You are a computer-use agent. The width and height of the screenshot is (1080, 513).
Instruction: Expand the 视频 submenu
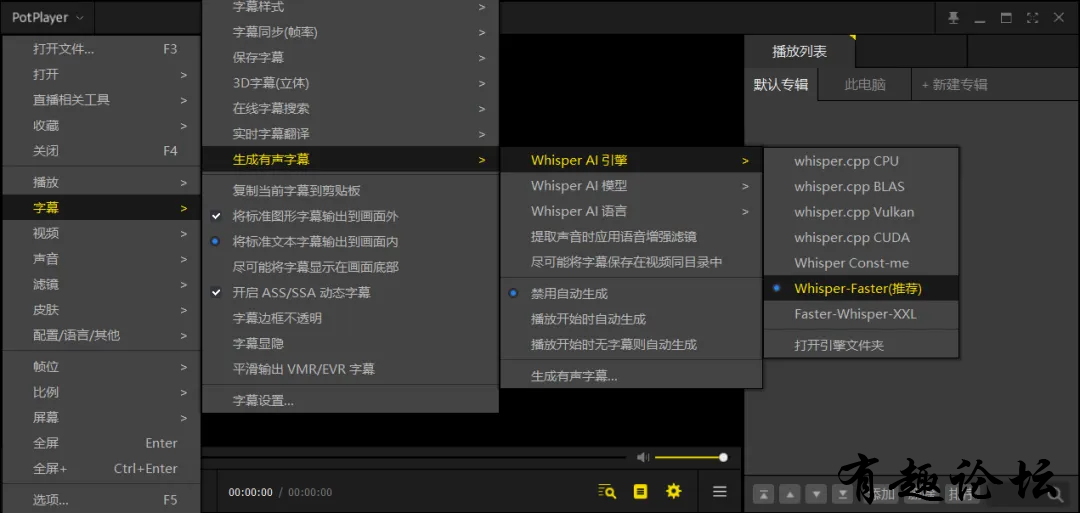coord(102,233)
